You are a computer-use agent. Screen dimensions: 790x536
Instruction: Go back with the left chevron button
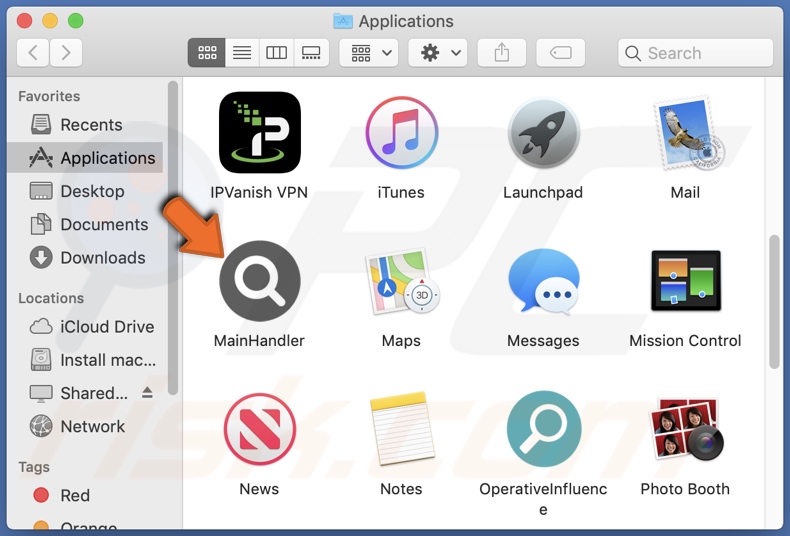click(x=33, y=52)
